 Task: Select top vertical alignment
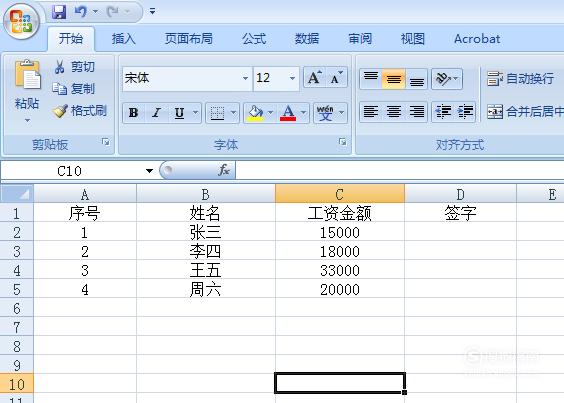click(x=370, y=78)
